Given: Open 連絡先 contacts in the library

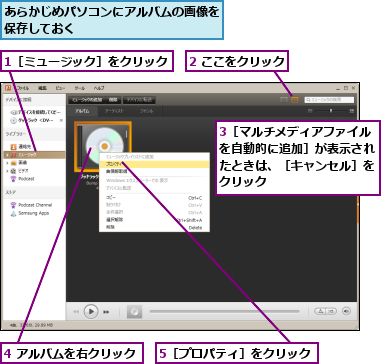Looking at the screenshot, I should click(22, 147).
